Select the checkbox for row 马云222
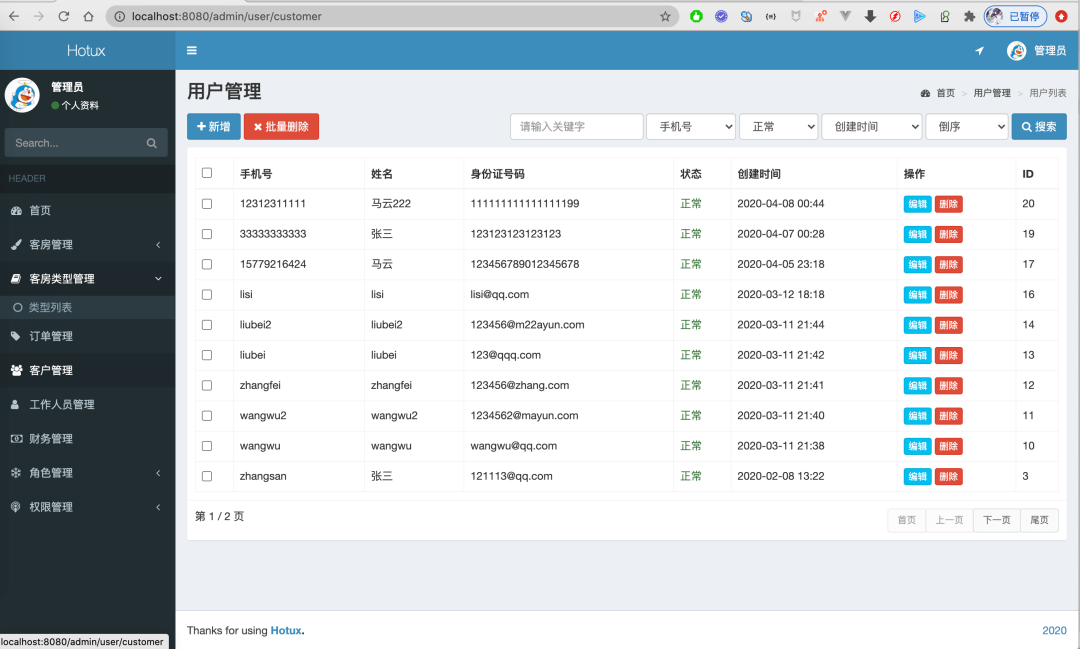The height and width of the screenshot is (649, 1080). (x=207, y=204)
